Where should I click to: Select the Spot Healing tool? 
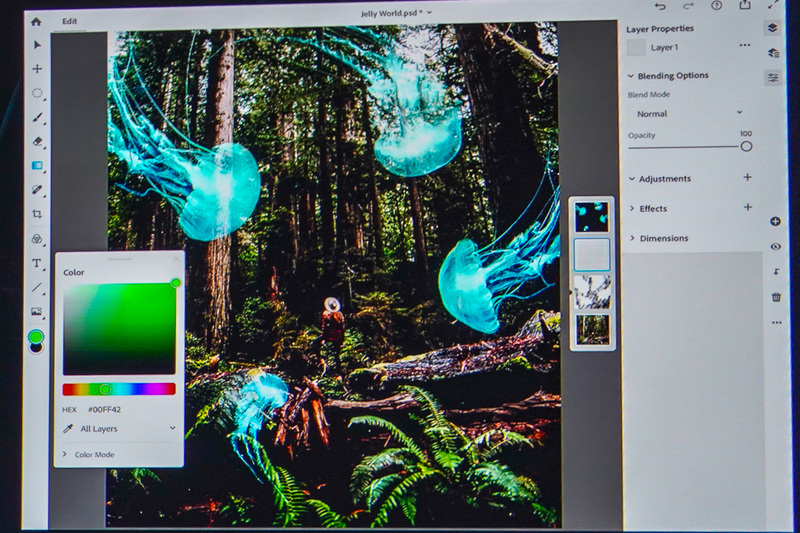(x=37, y=190)
